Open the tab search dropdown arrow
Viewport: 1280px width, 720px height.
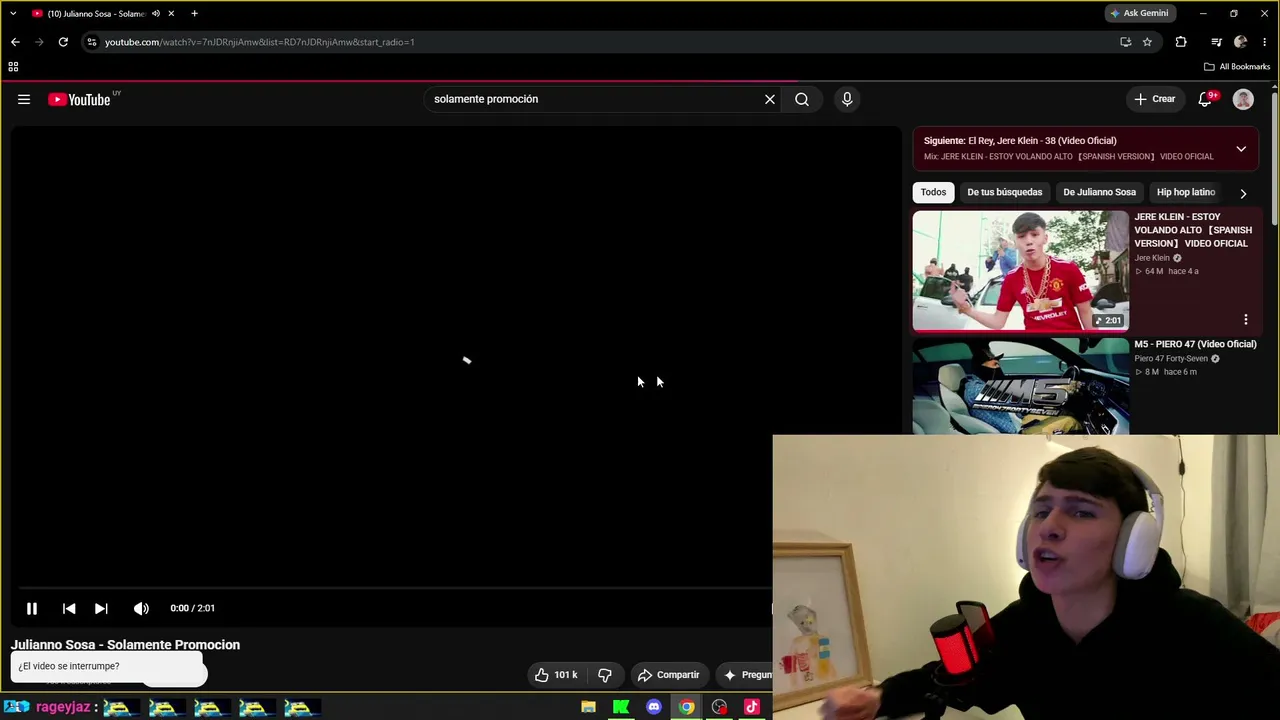pos(13,13)
